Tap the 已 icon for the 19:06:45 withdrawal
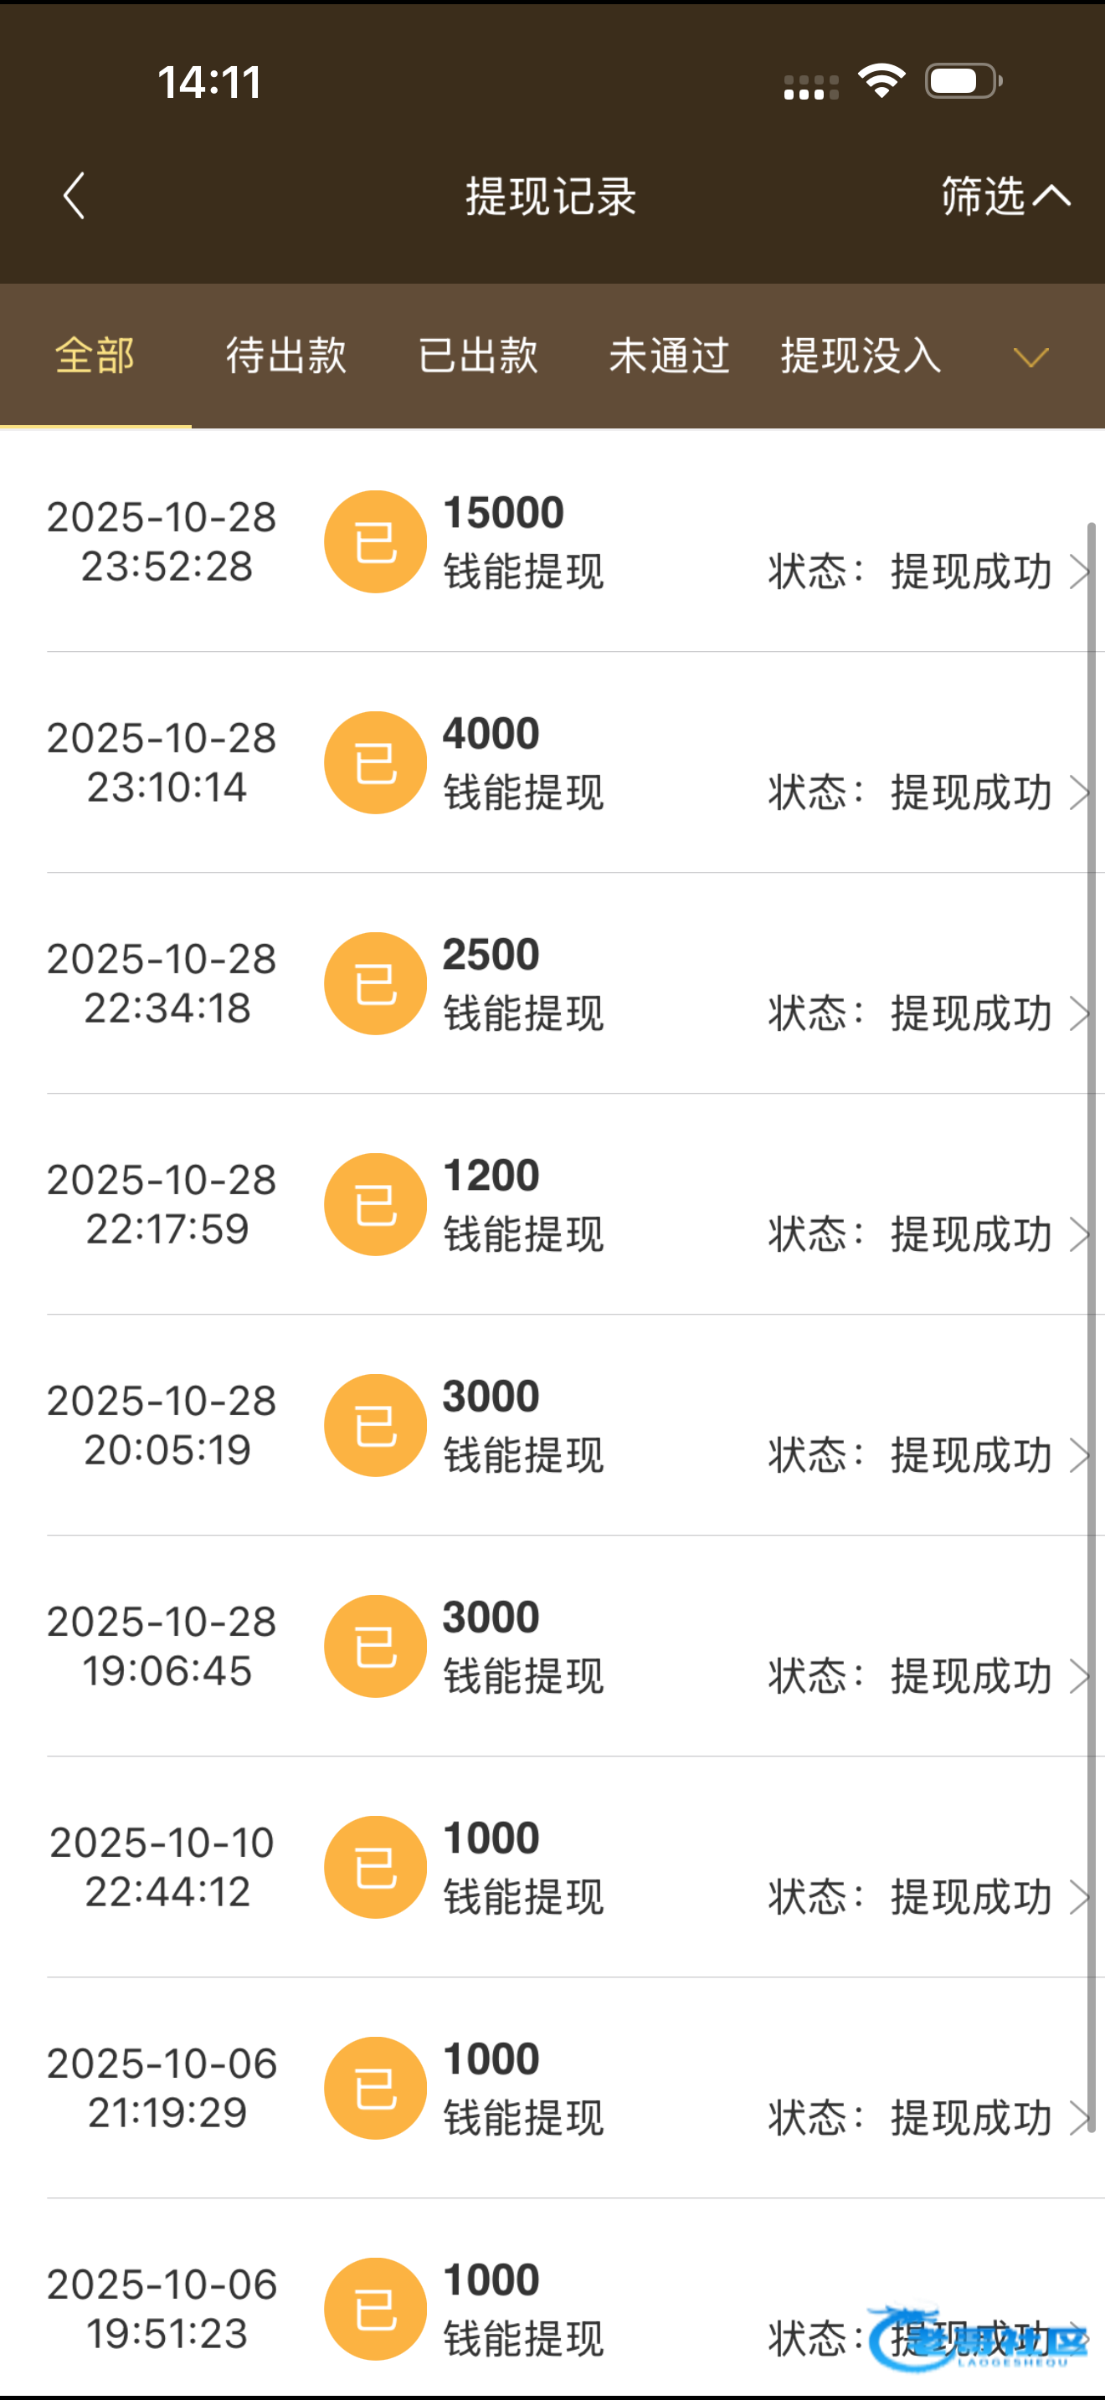The width and height of the screenshot is (1105, 2400). (x=375, y=1647)
